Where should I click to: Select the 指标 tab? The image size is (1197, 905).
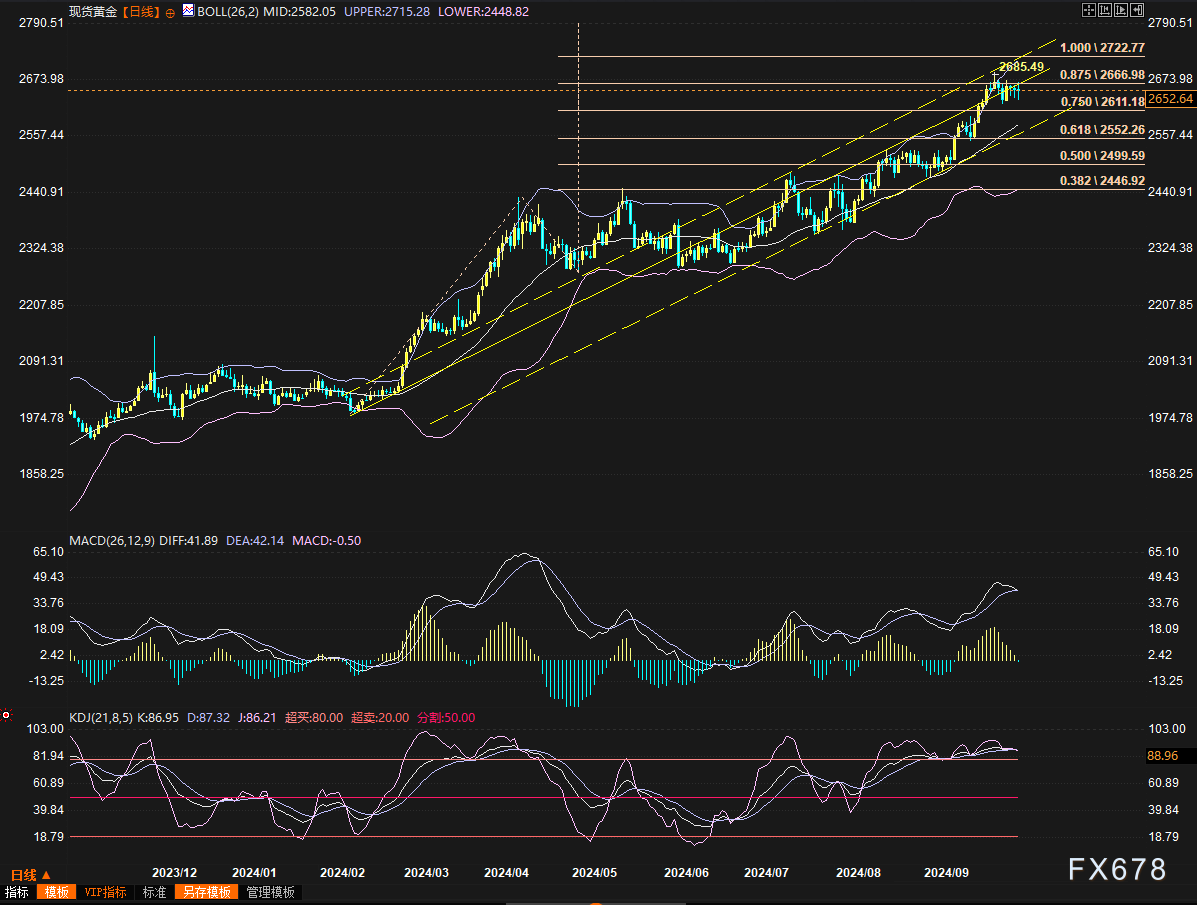pos(17,892)
